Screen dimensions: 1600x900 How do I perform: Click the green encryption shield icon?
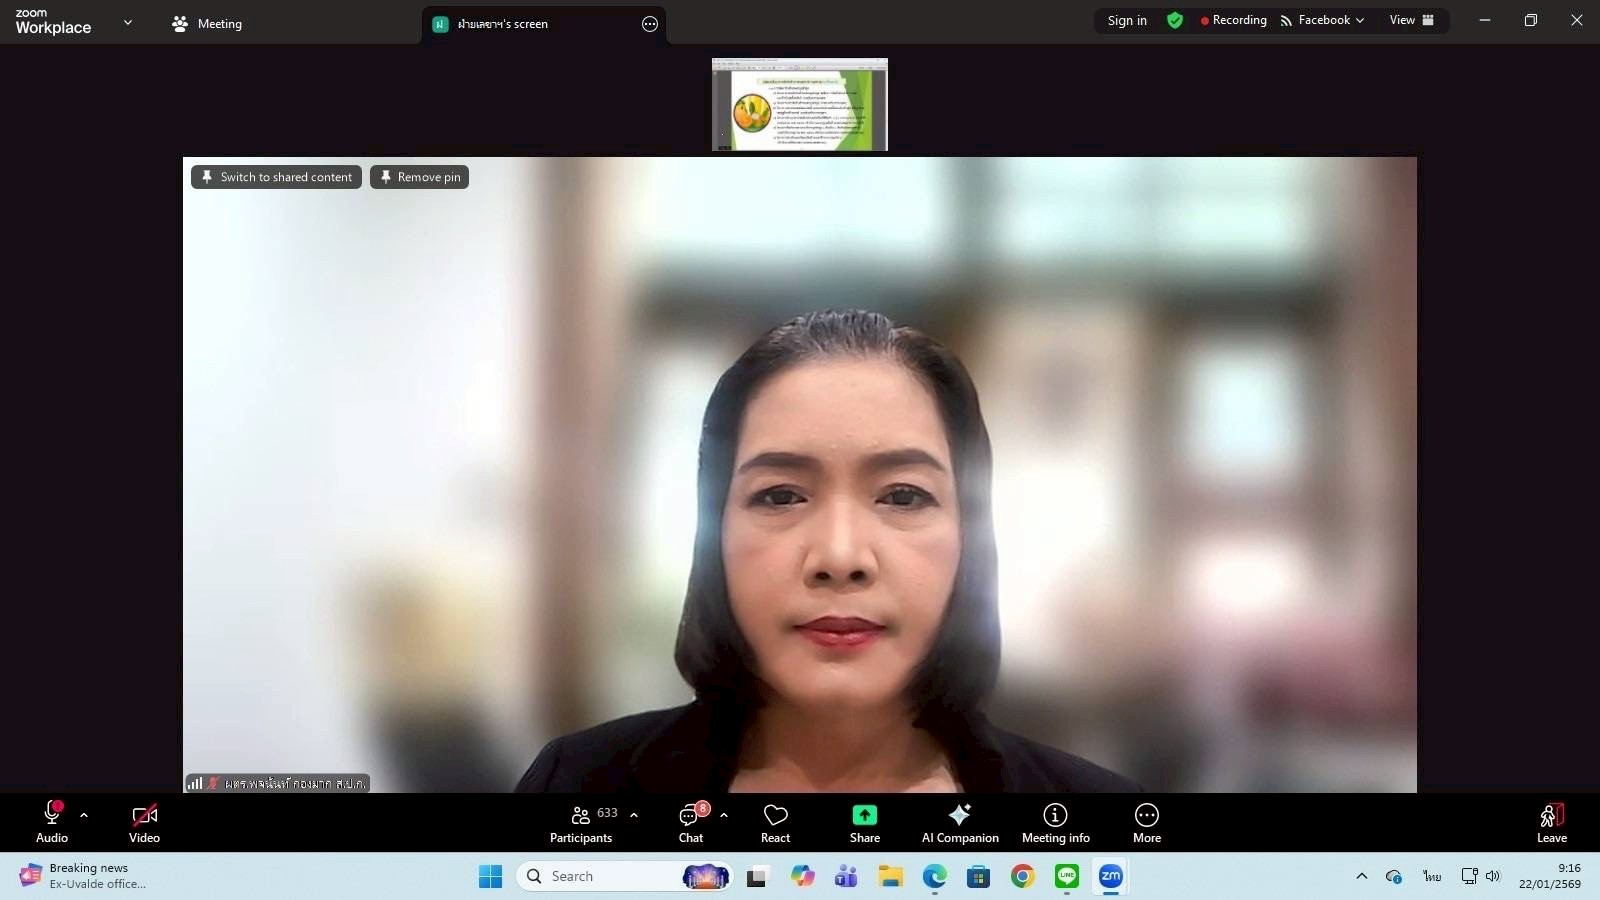[1174, 20]
